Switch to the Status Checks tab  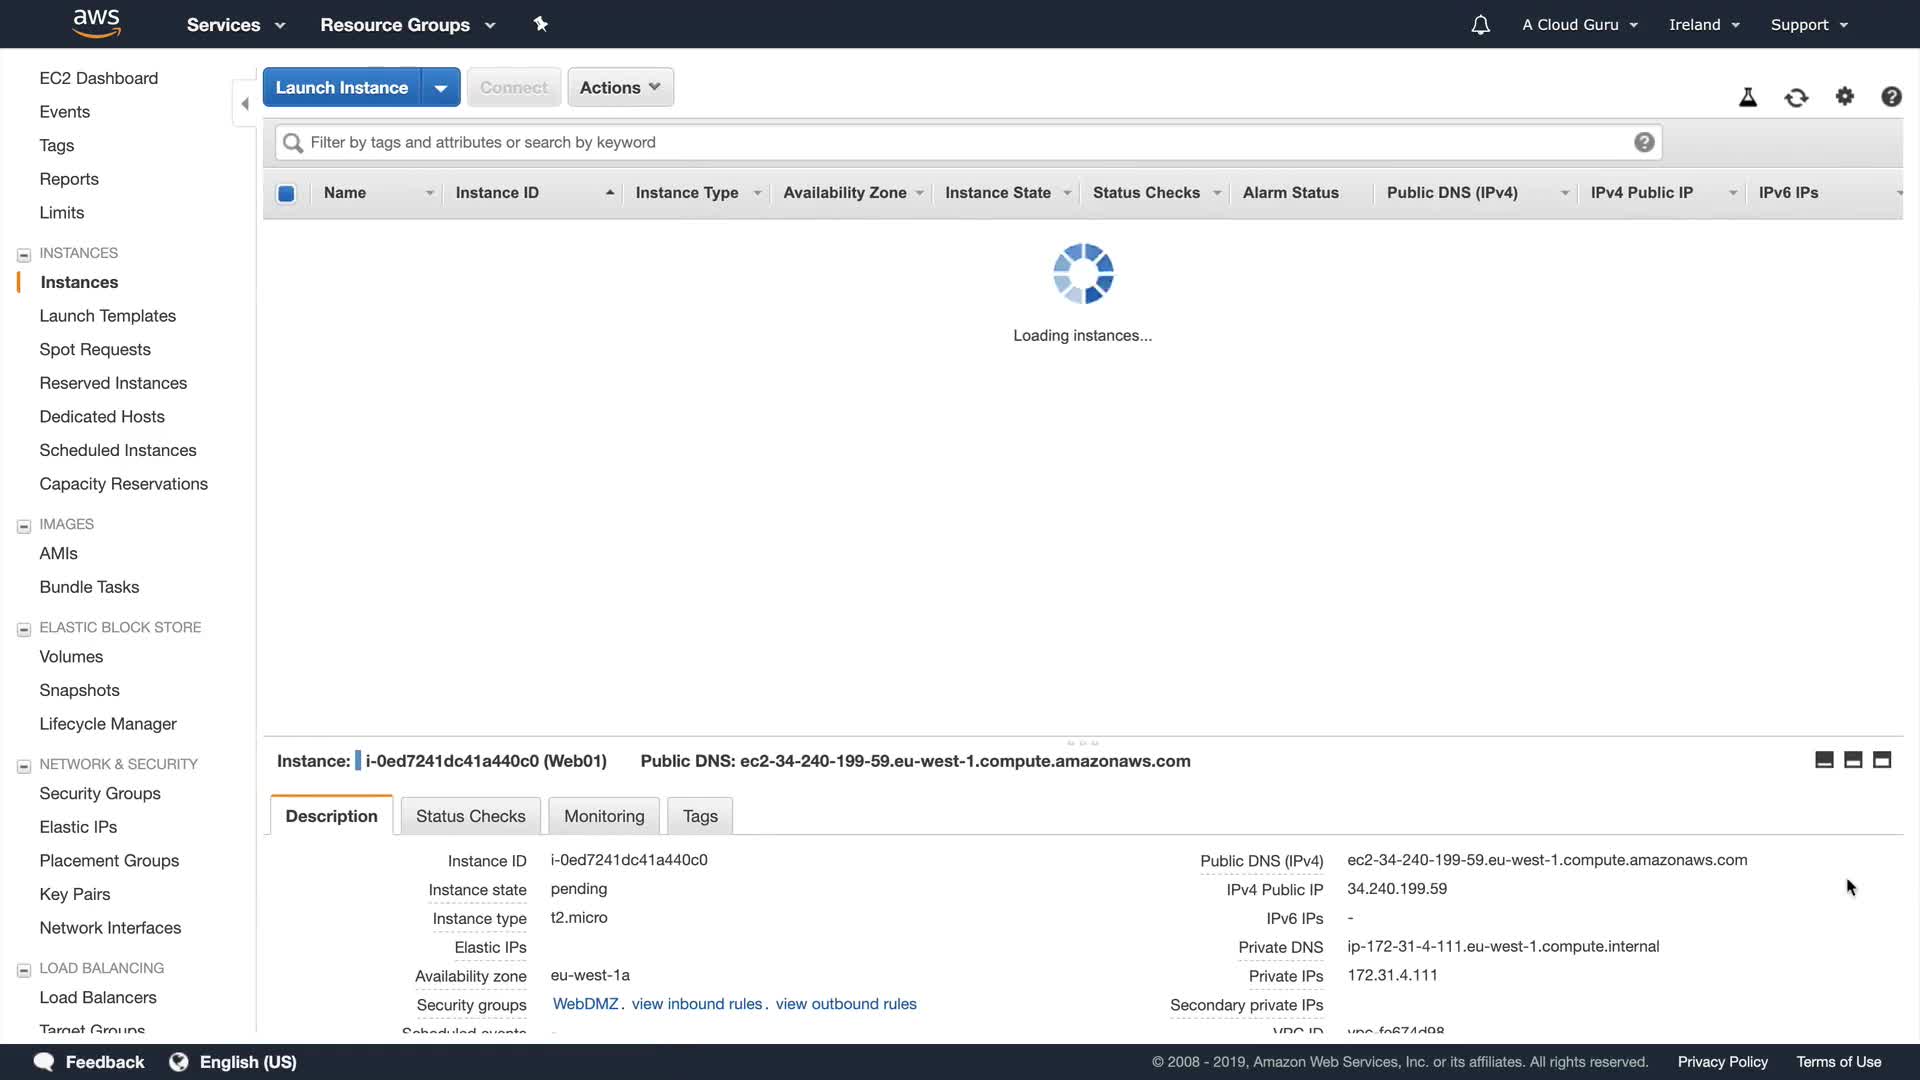tap(470, 816)
